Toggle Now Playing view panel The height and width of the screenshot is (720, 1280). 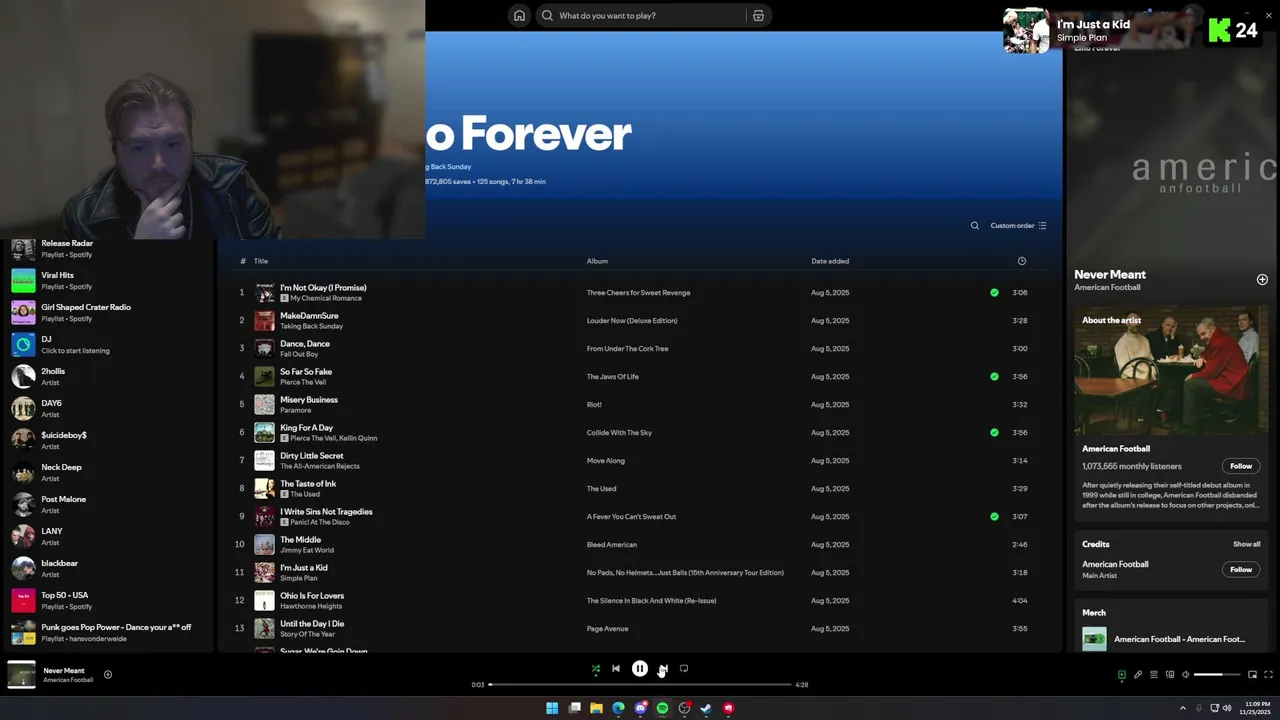click(1121, 675)
